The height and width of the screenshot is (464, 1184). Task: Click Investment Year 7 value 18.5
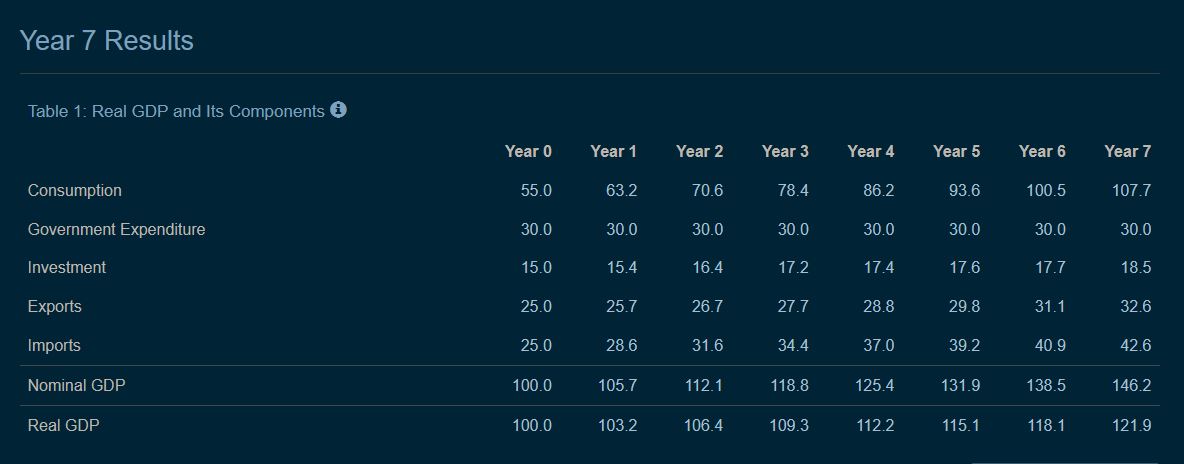(x=1136, y=268)
